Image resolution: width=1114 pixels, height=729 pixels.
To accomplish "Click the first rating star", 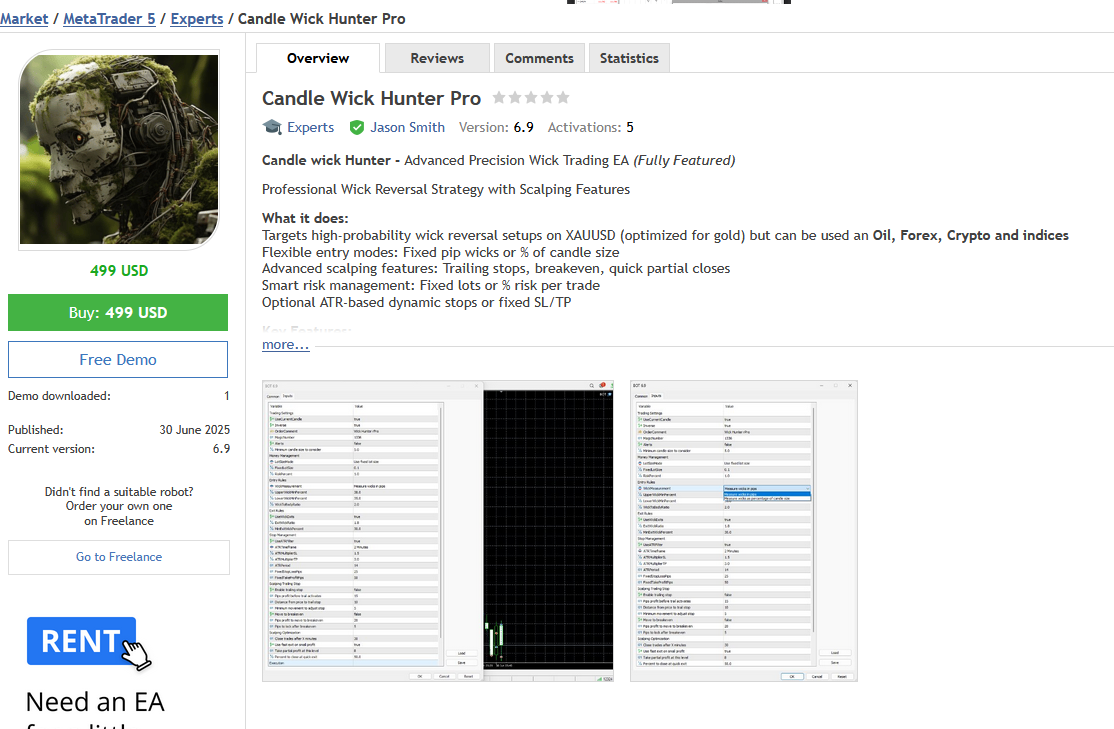I will point(499,97).
